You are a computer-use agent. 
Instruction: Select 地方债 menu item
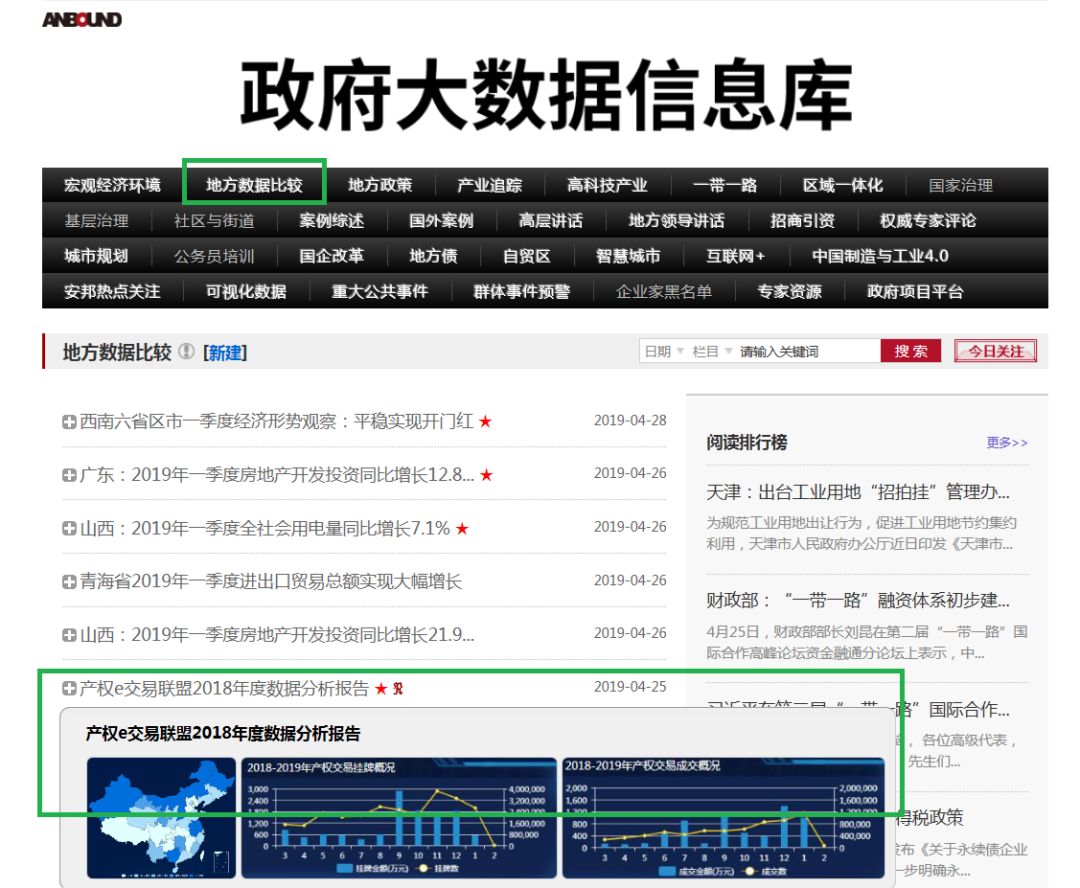433,256
